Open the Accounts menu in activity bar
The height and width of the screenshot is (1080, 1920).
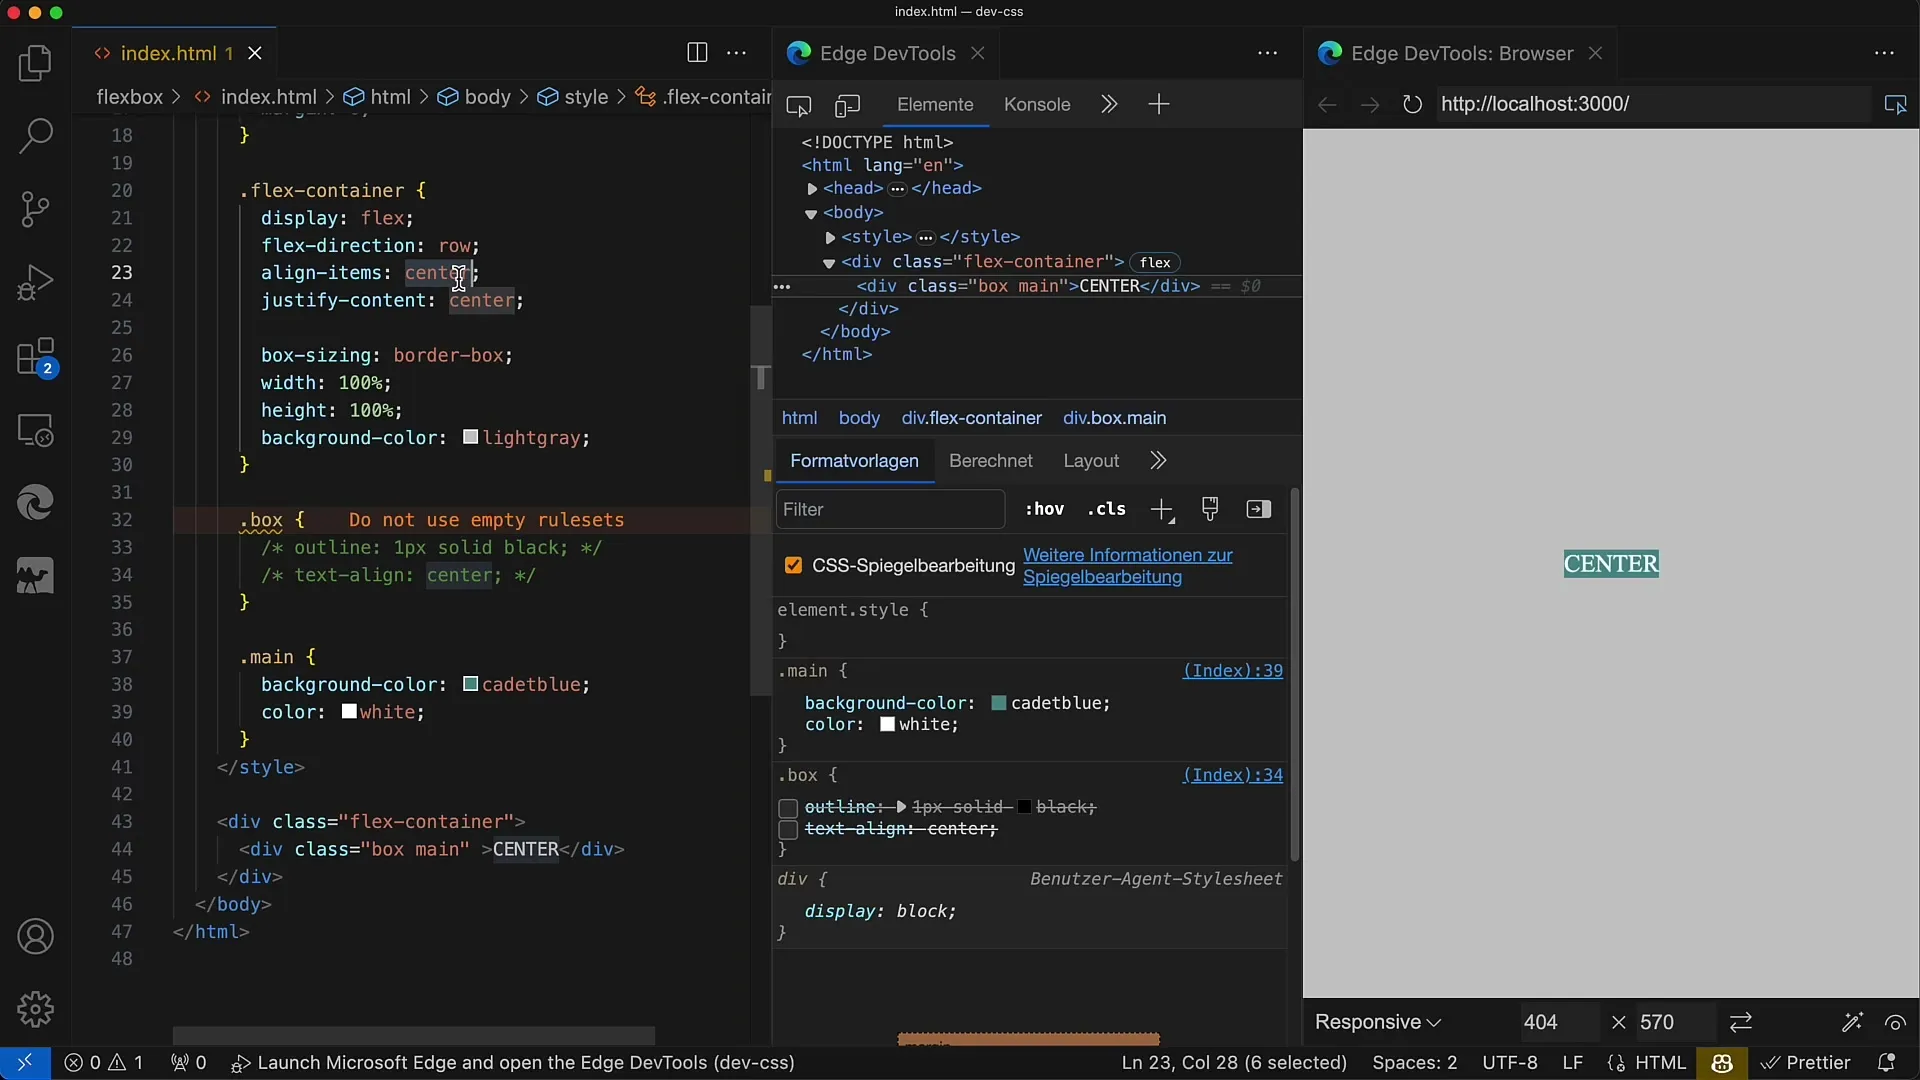coord(35,937)
